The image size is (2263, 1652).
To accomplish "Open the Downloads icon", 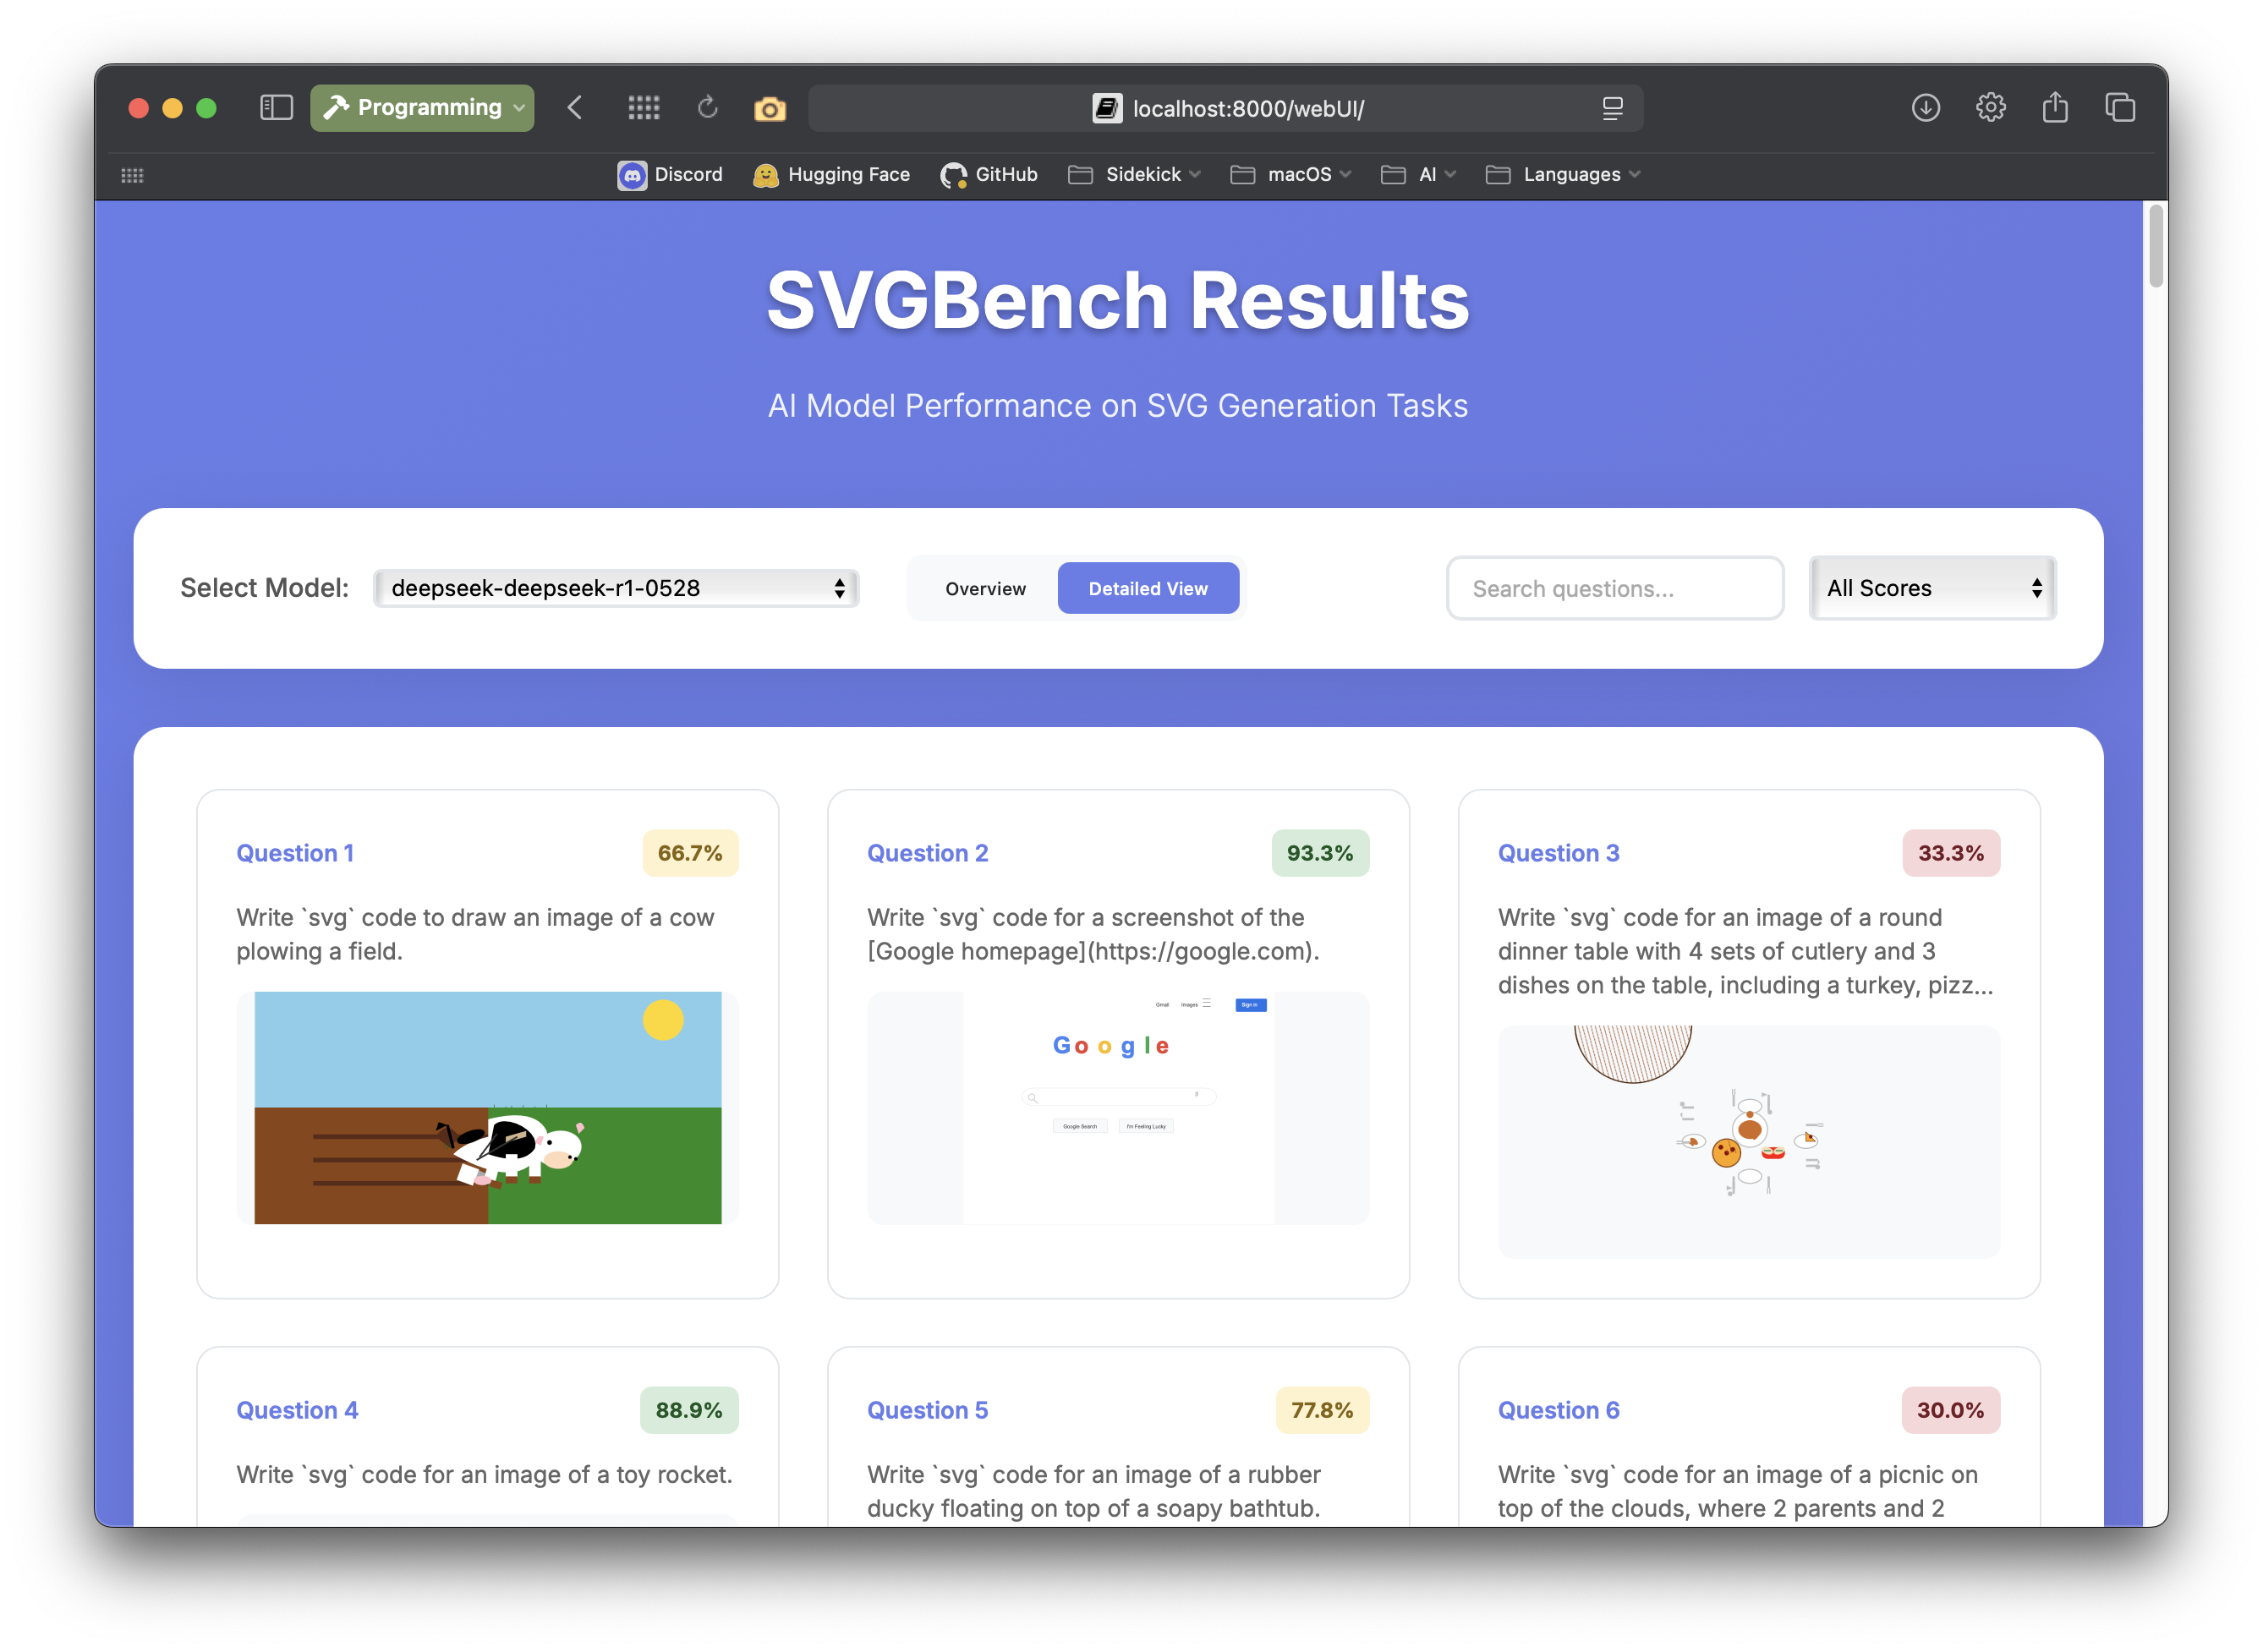I will [x=1926, y=108].
